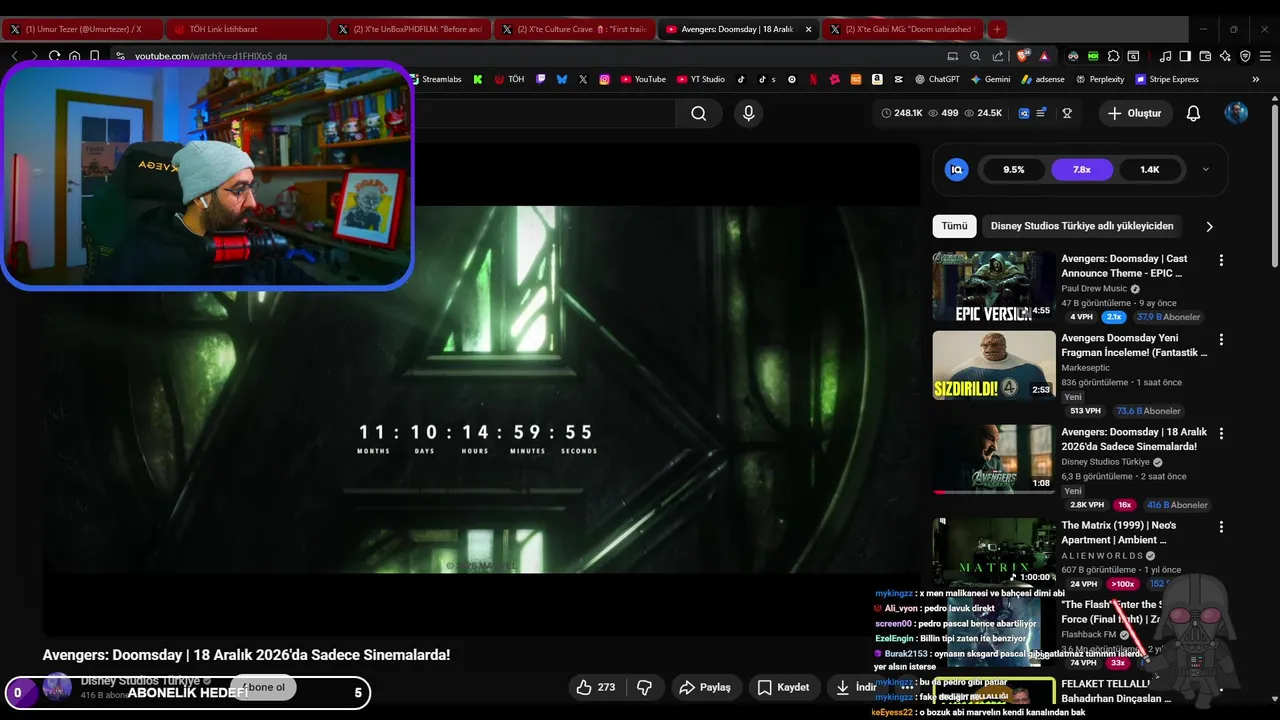
Task: Open the Instagram bookmark icon
Action: [604, 79]
